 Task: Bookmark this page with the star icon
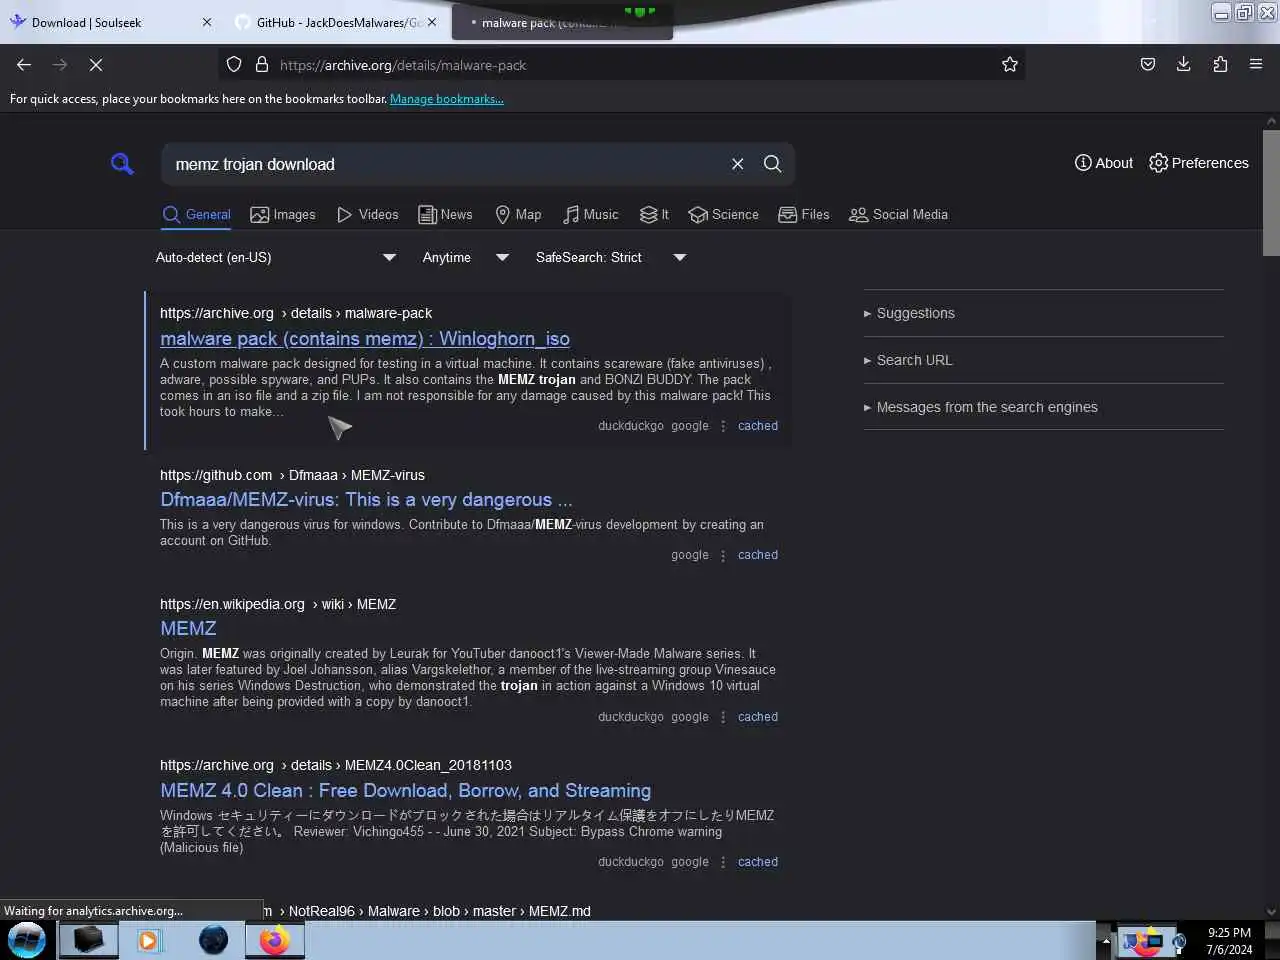1010,64
